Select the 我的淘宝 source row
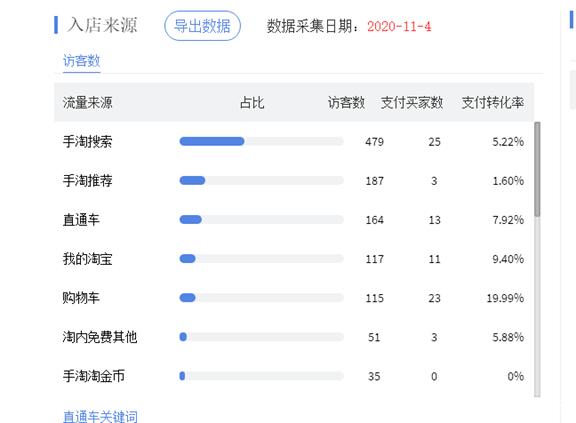 click(x=294, y=258)
